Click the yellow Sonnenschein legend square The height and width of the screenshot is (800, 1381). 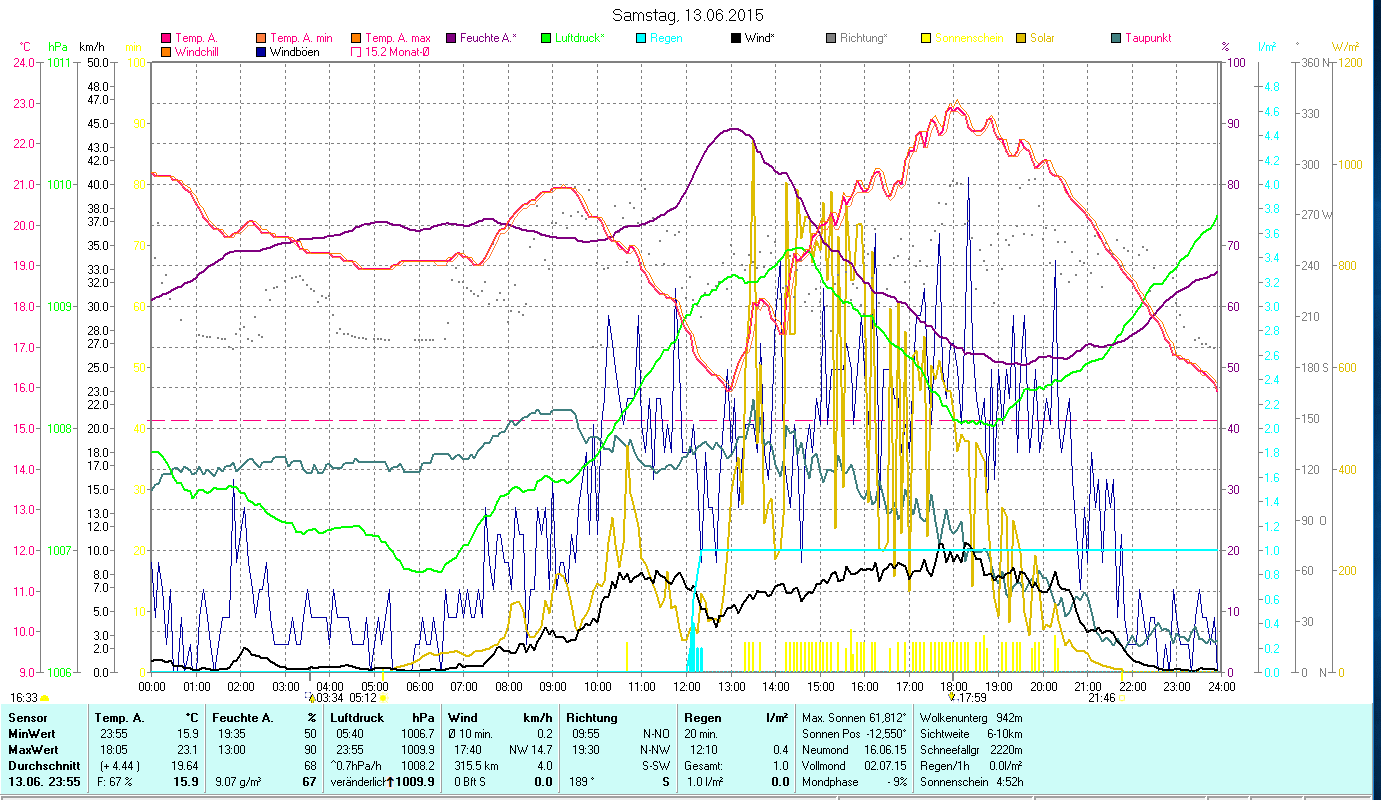coord(924,38)
